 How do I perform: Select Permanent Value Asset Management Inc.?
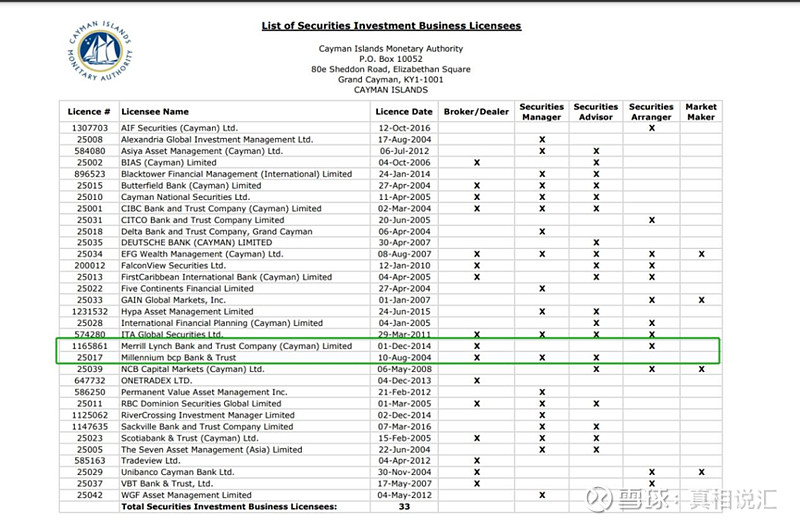click(204, 392)
